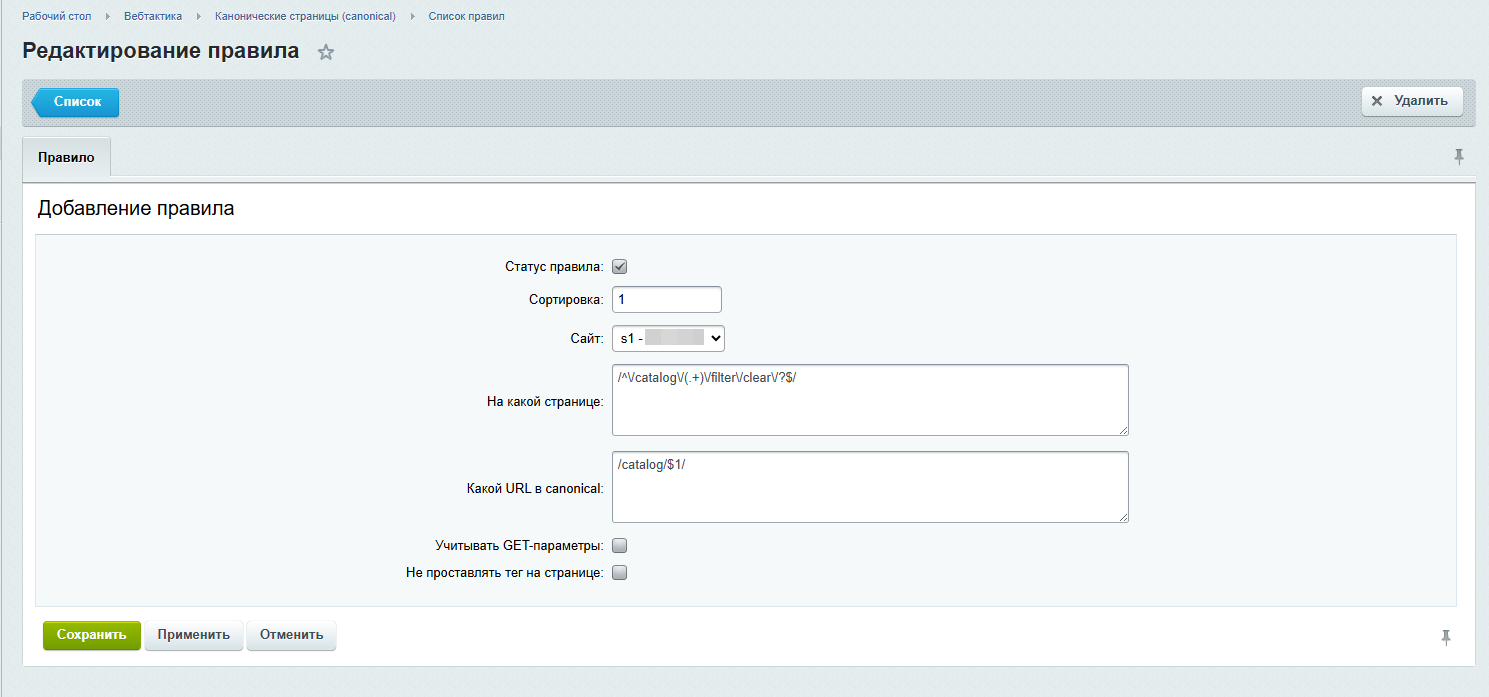Uncheck the Статус правила checkbox

[x=619, y=267]
